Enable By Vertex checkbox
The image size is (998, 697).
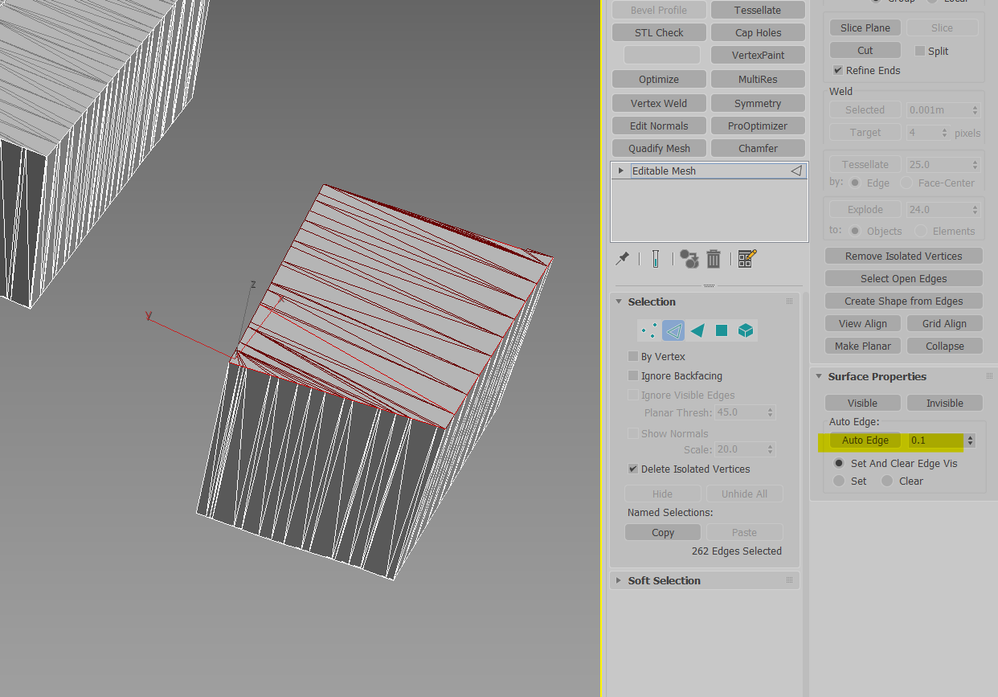pyautogui.click(x=633, y=356)
